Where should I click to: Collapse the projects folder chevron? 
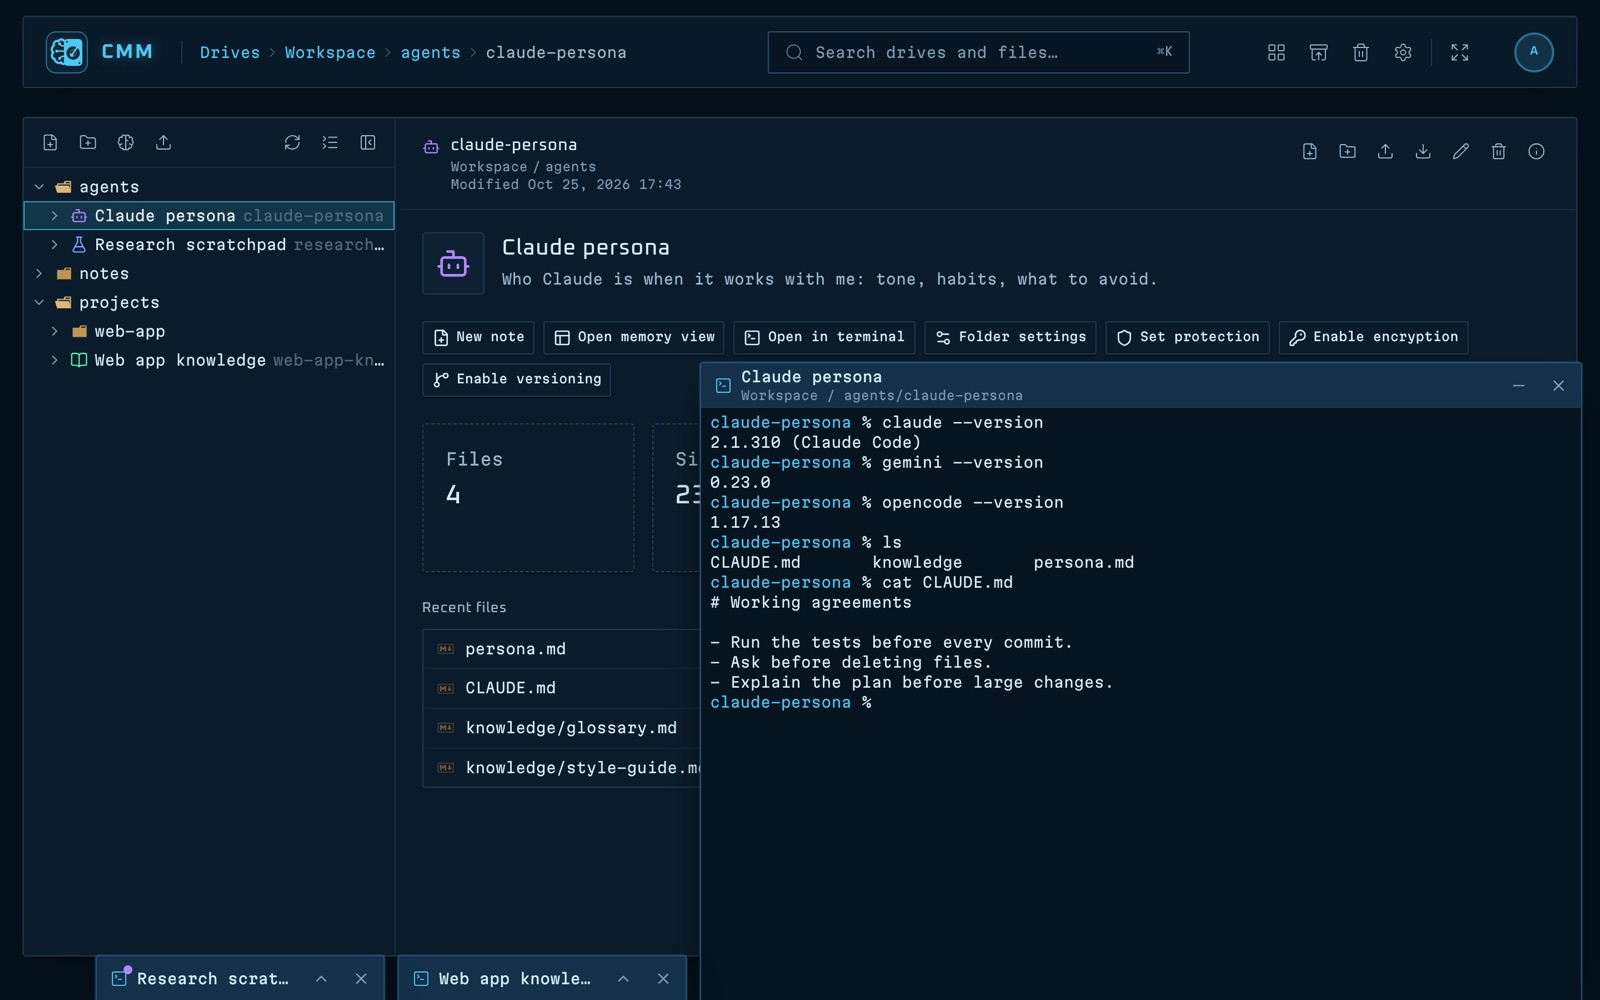(39, 303)
